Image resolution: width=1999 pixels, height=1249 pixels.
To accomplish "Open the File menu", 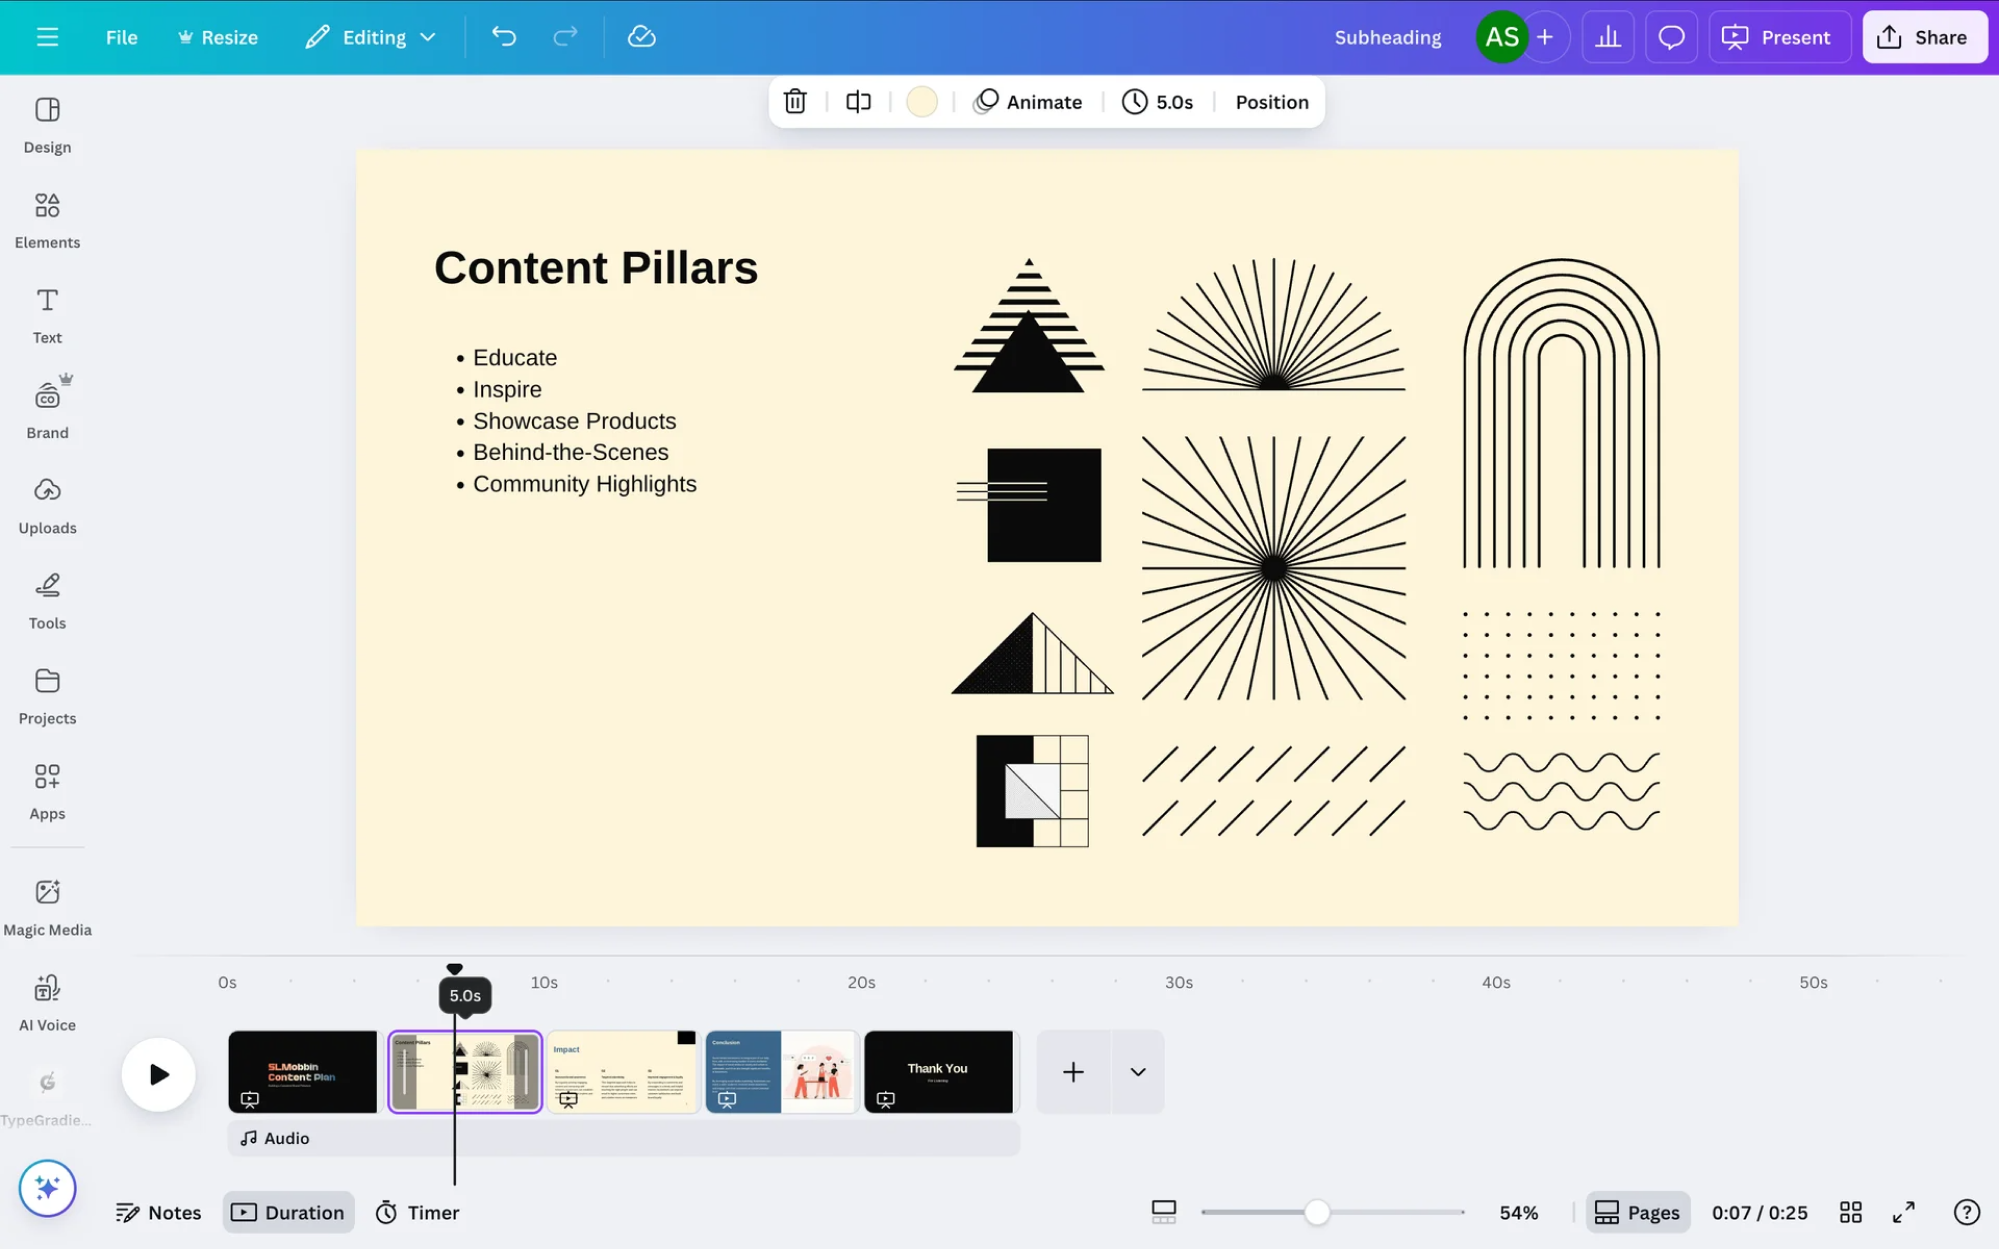I will [121, 38].
